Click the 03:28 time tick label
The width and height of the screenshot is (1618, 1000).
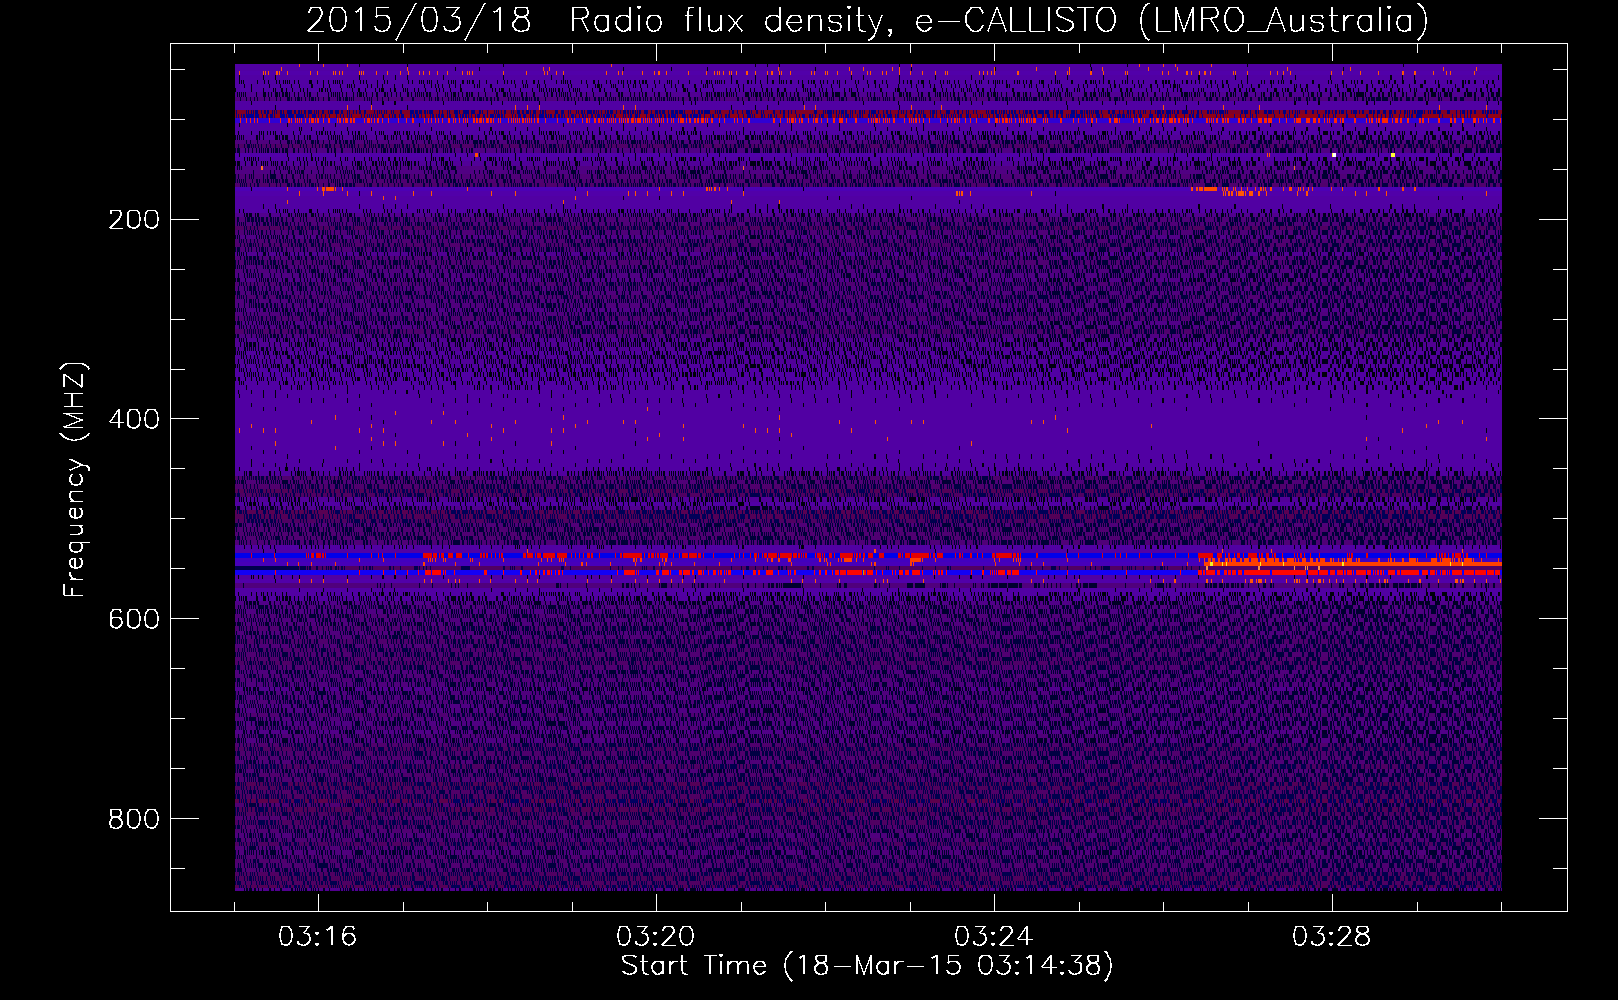click(1332, 937)
